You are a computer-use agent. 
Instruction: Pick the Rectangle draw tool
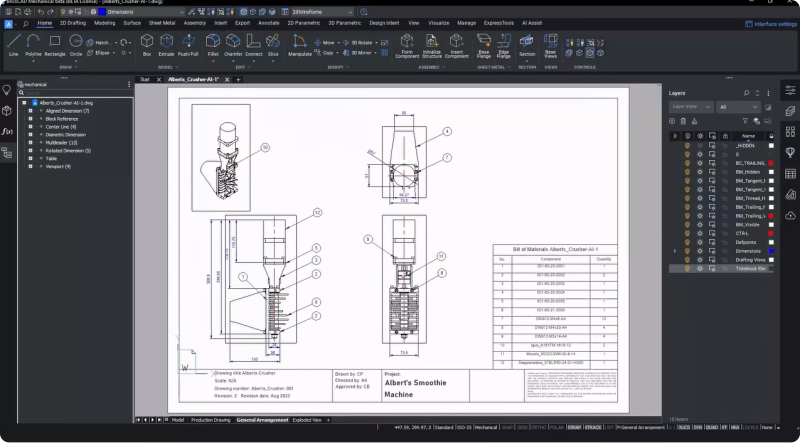pos(55,44)
